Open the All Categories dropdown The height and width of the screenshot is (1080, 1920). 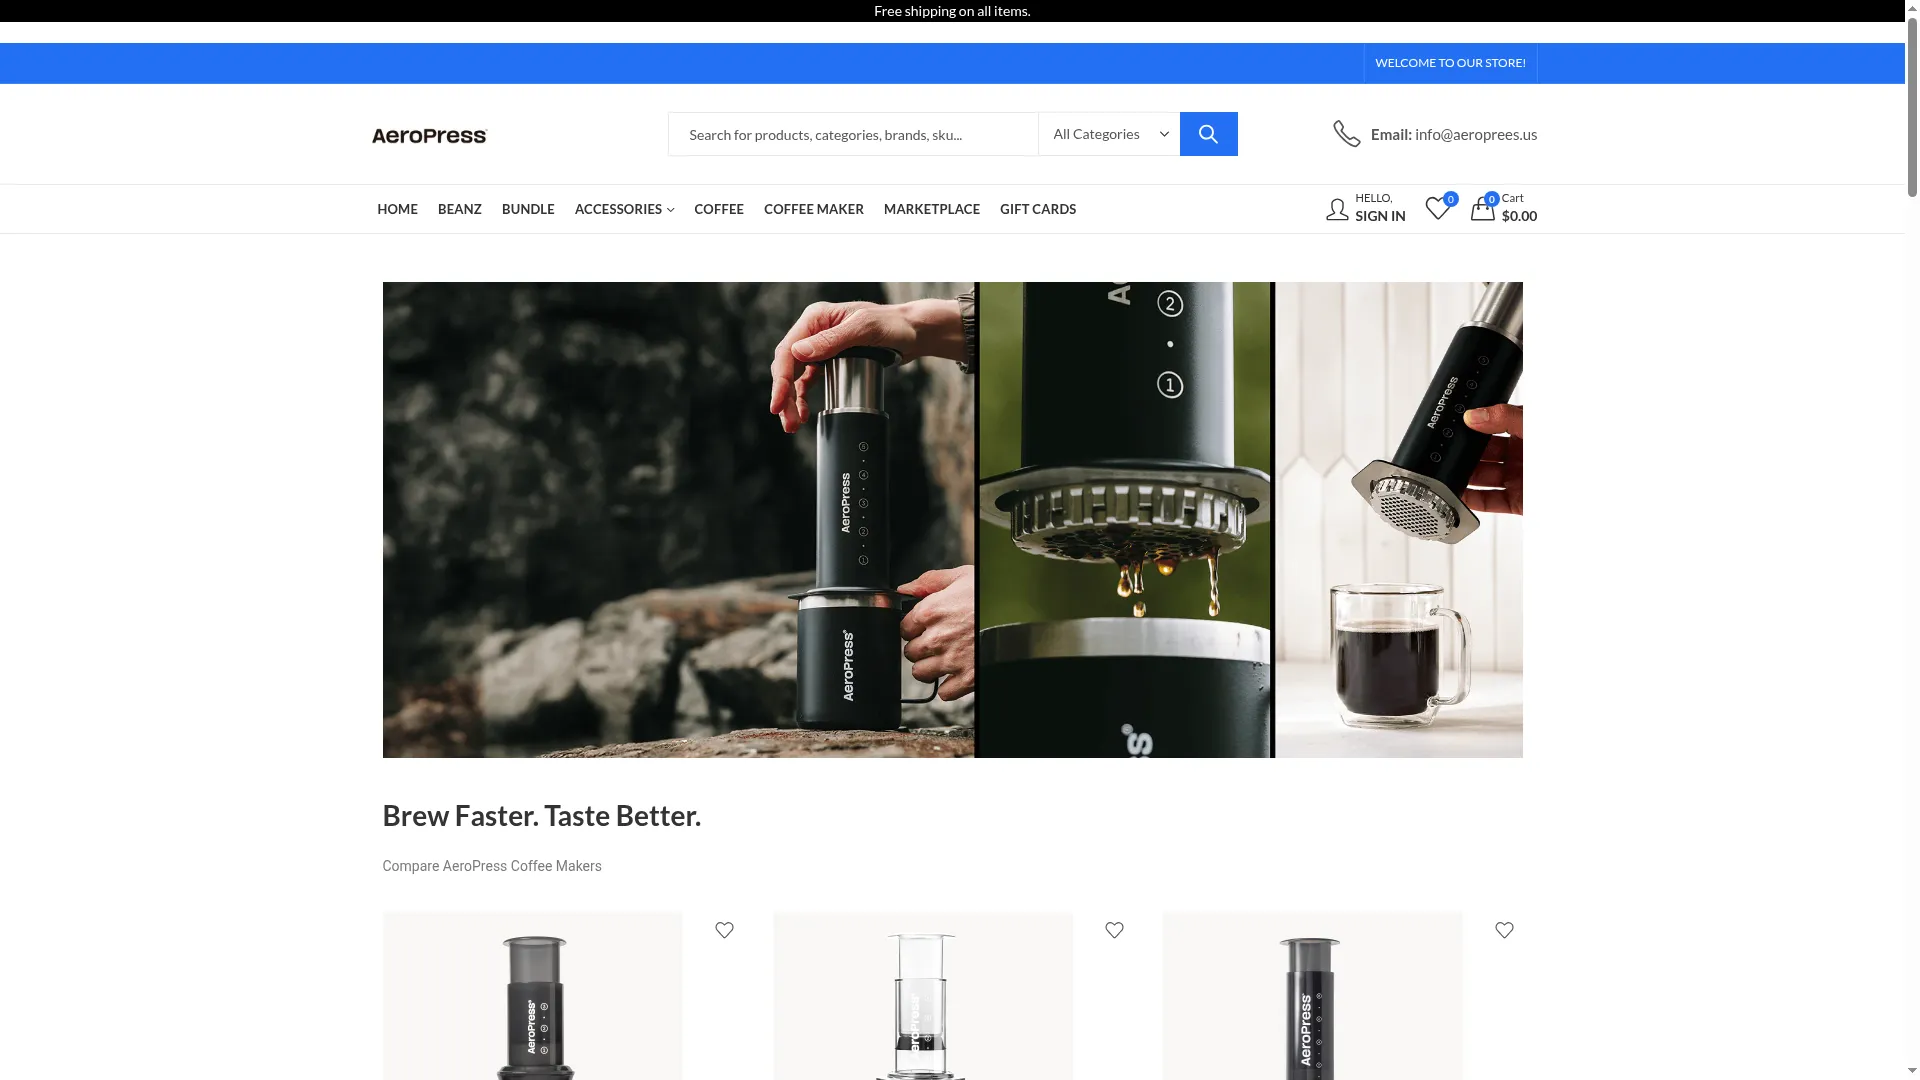click(x=1109, y=134)
